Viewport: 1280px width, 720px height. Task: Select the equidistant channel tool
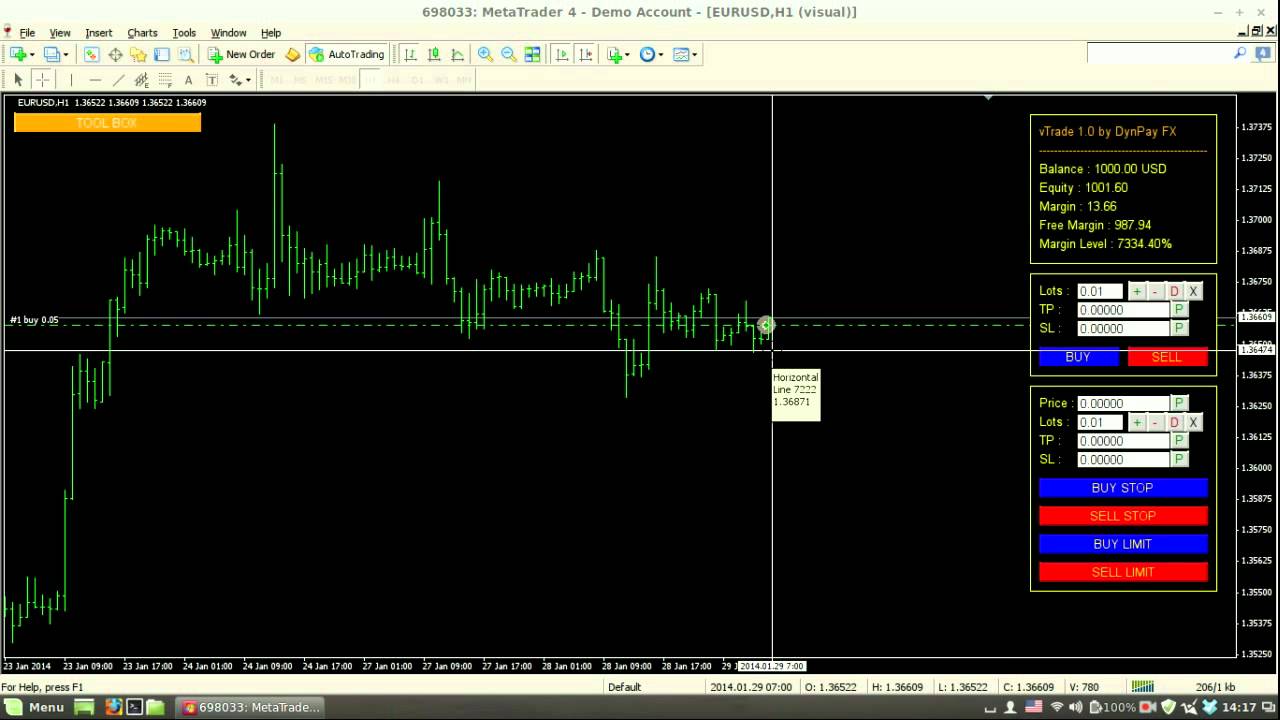point(142,79)
